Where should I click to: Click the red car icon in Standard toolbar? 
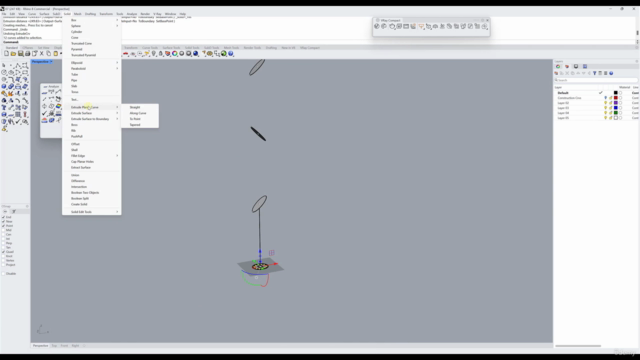[126, 53]
